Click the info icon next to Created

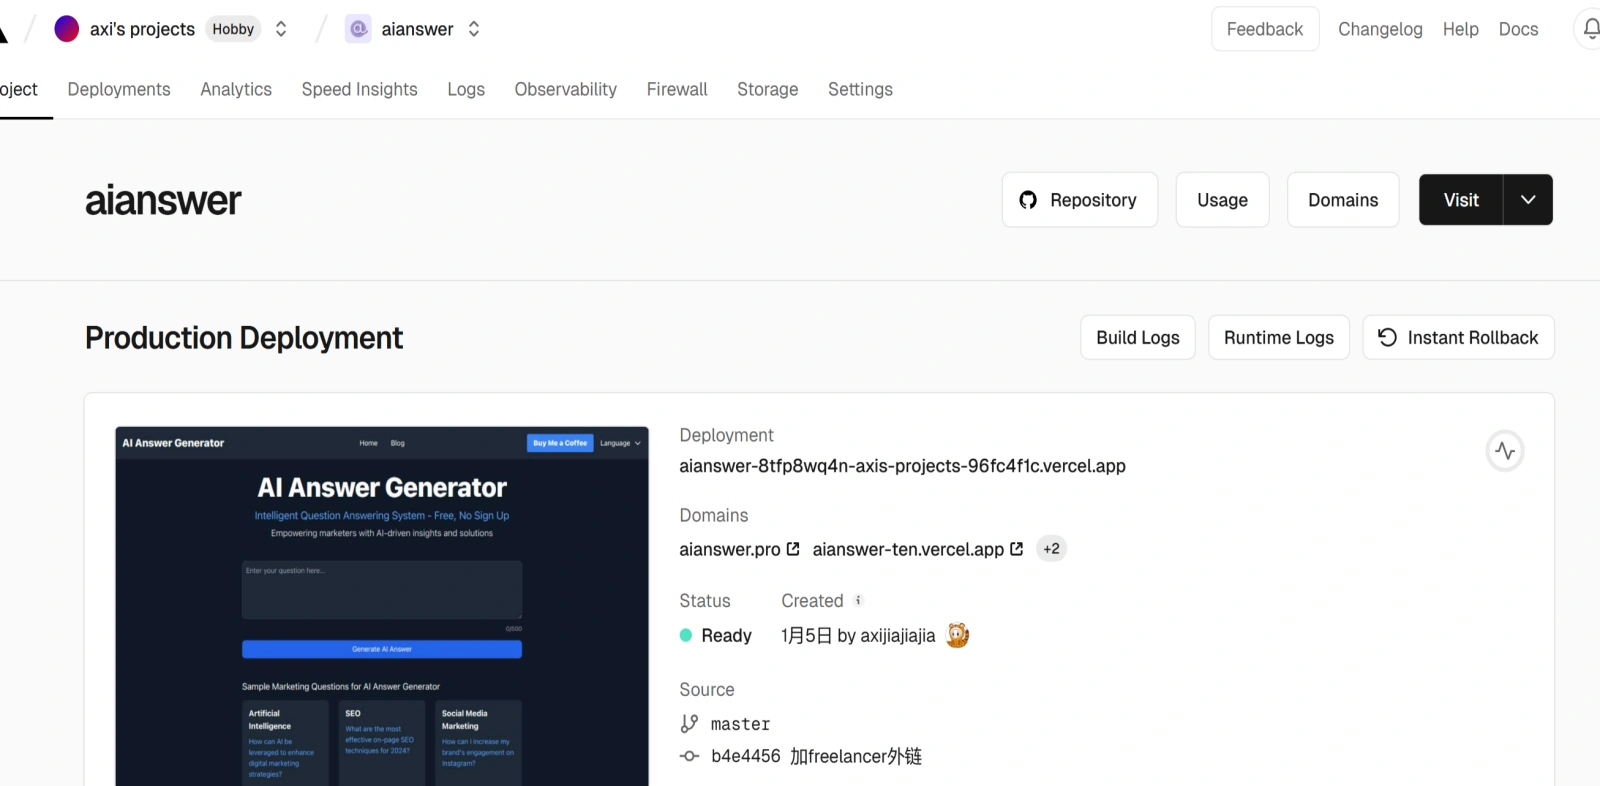point(858,600)
